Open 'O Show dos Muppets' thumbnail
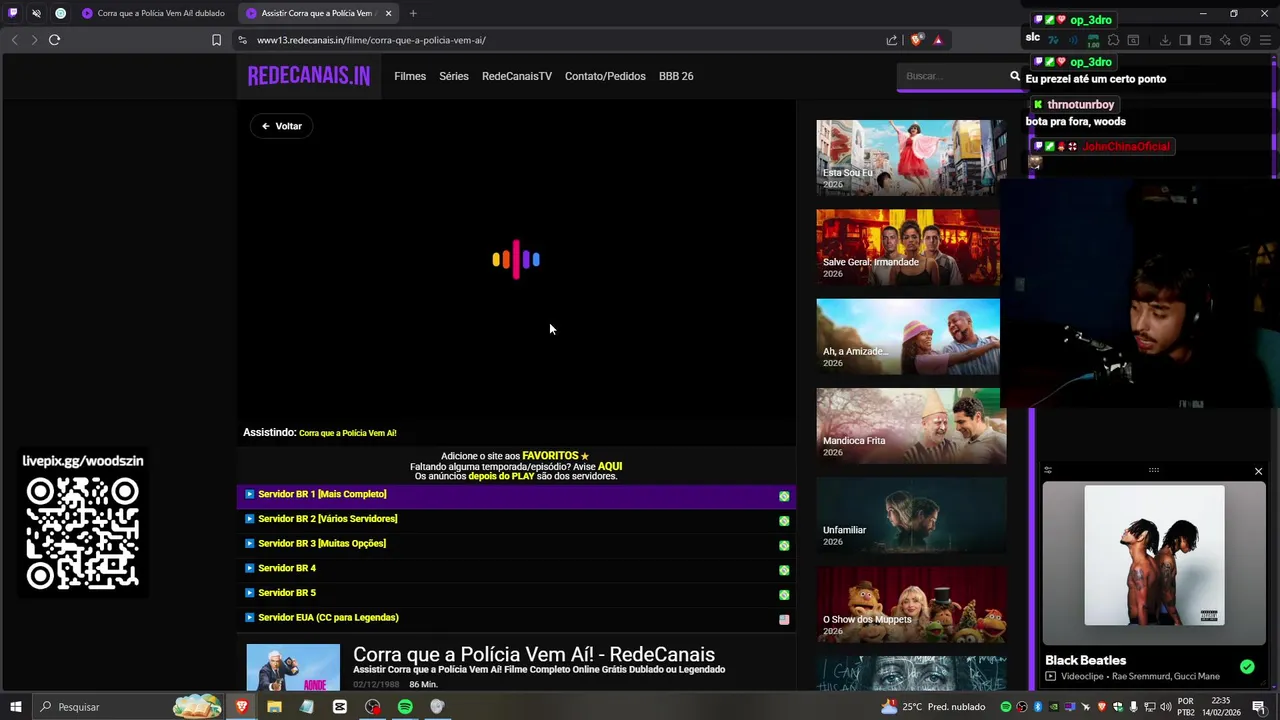The image size is (1280, 720). point(911,604)
